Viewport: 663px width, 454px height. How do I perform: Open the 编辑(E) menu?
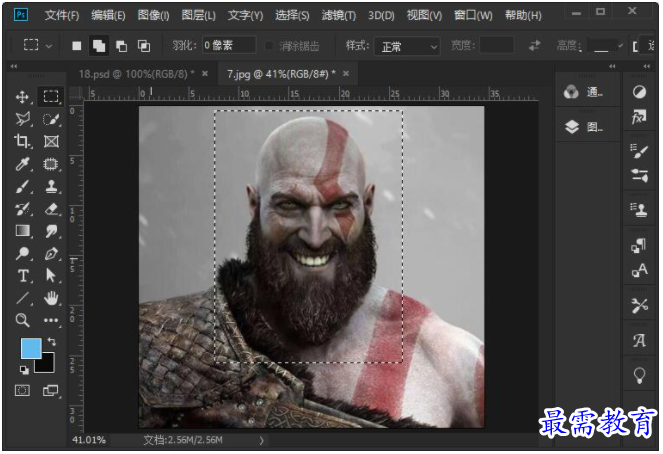click(x=108, y=16)
